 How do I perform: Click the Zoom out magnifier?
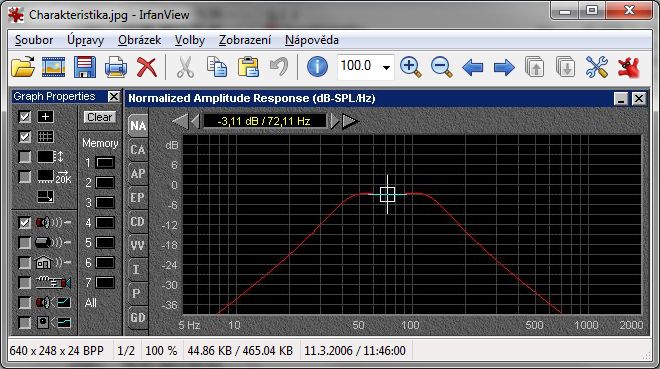pos(442,66)
